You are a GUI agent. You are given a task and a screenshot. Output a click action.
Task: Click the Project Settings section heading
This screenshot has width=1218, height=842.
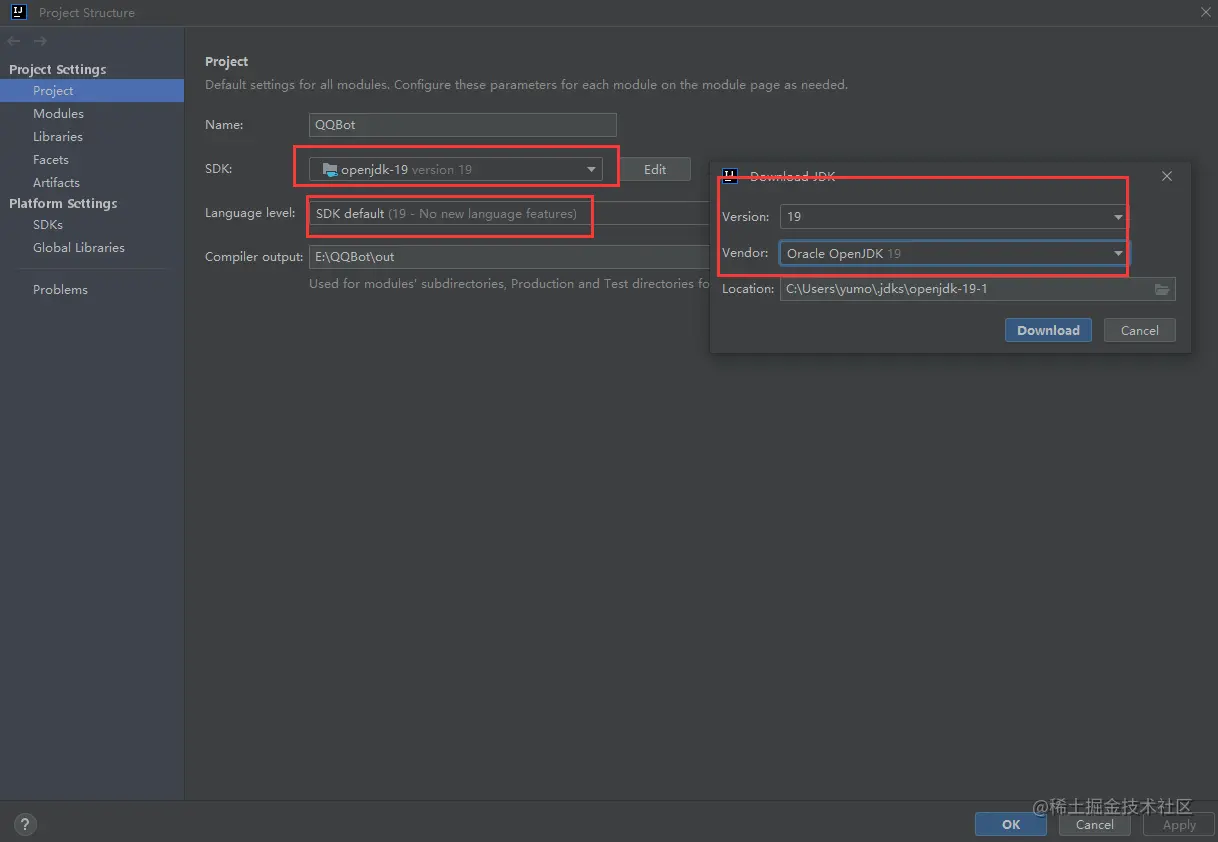[57, 69]
